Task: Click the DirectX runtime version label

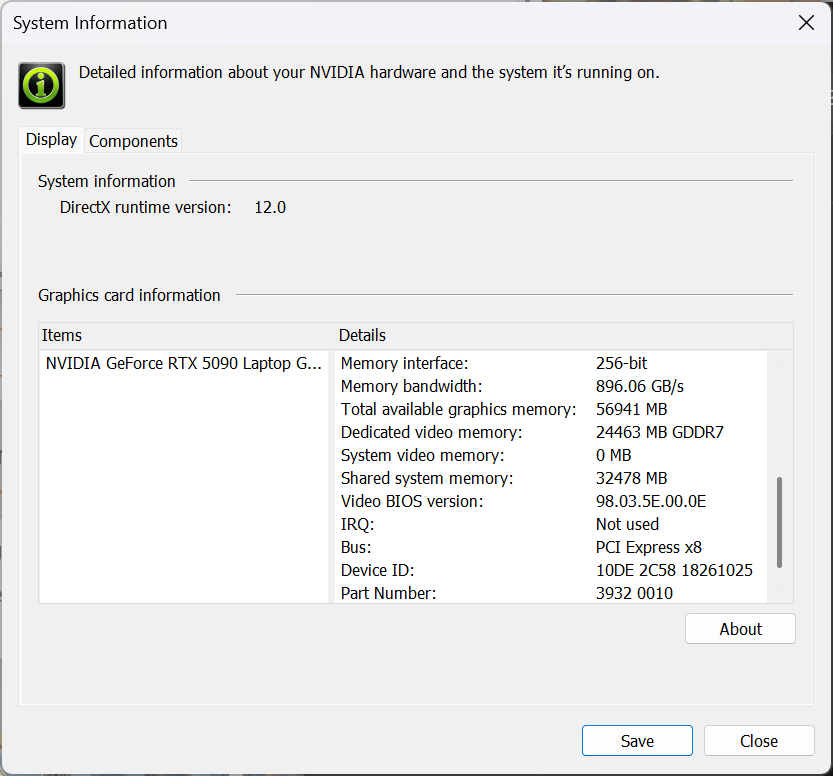Action: click(146, 208)
